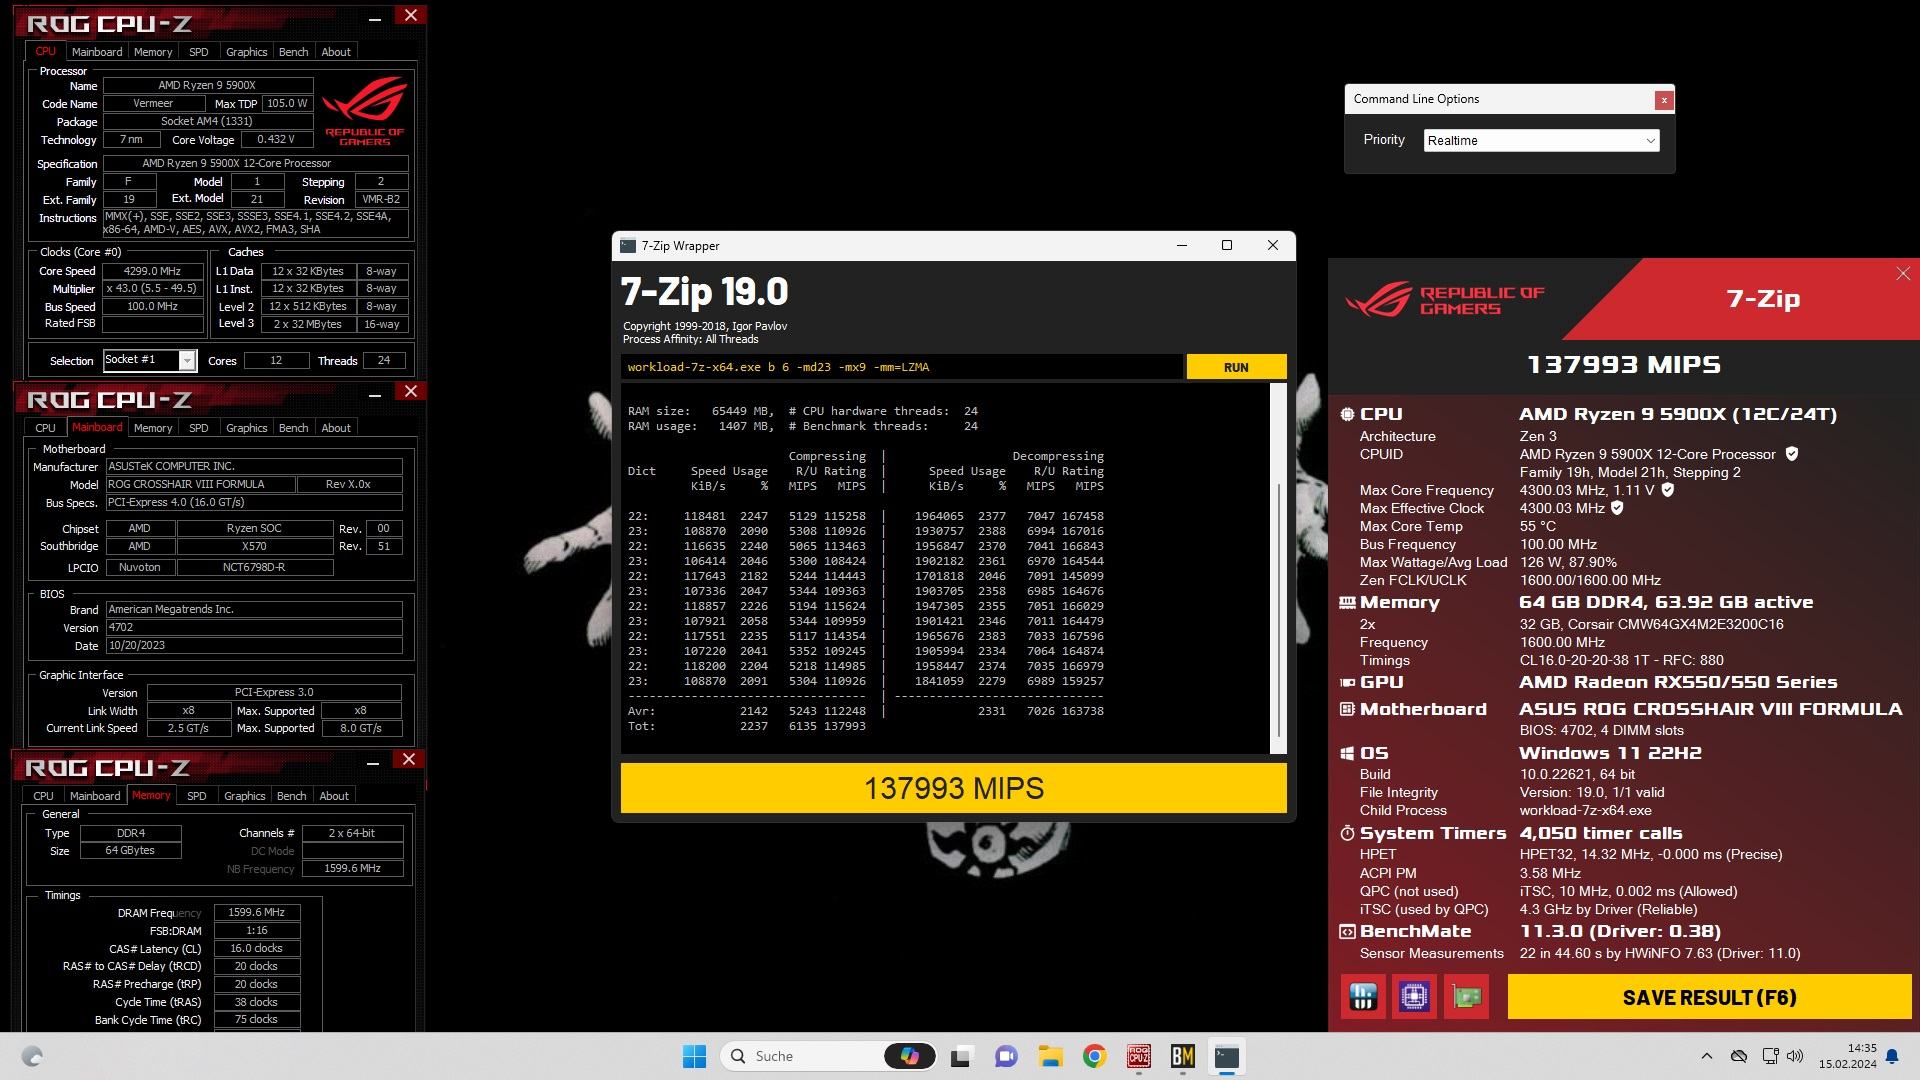Click Windows 11 22H2 OS heading
This screenshot has height=1080, width=1920.
coord(1610,753)
